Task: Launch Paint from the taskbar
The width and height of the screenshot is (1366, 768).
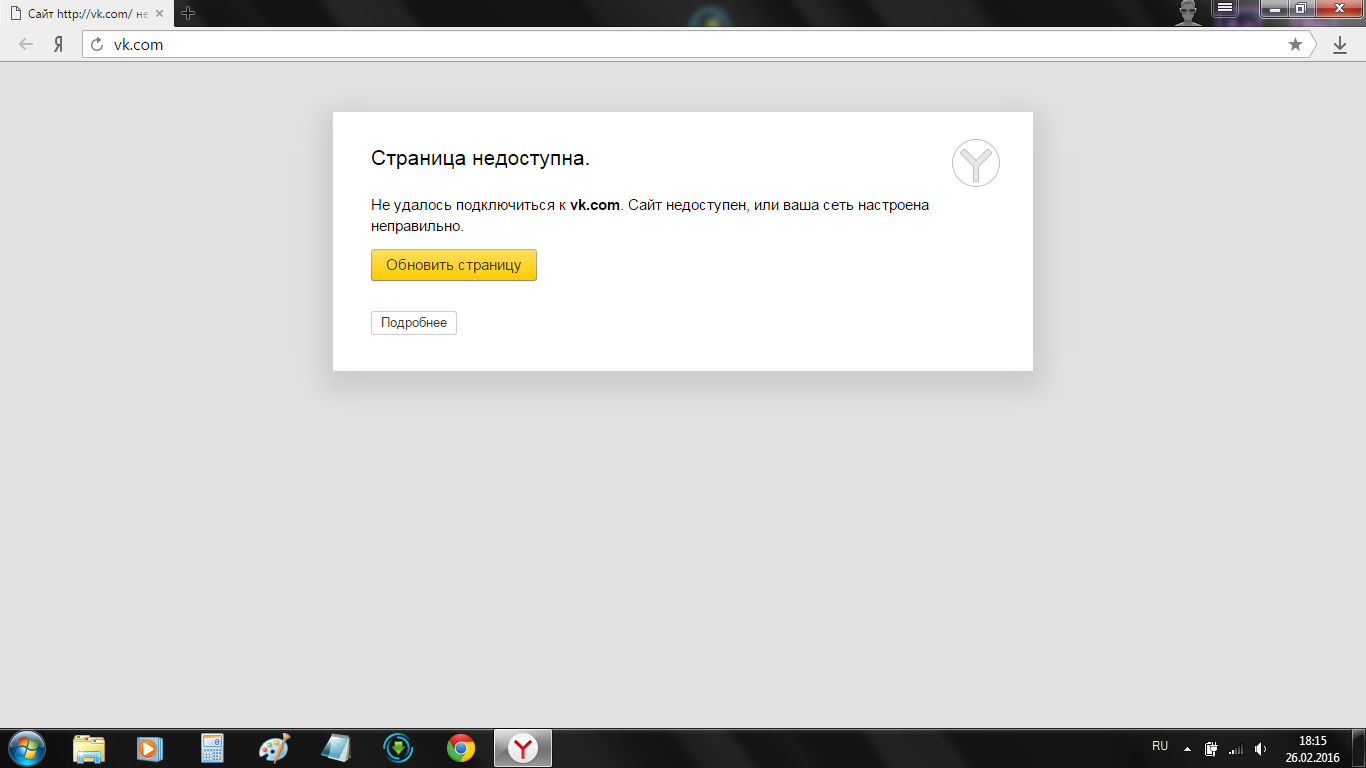Action: [x=273, y=748]
